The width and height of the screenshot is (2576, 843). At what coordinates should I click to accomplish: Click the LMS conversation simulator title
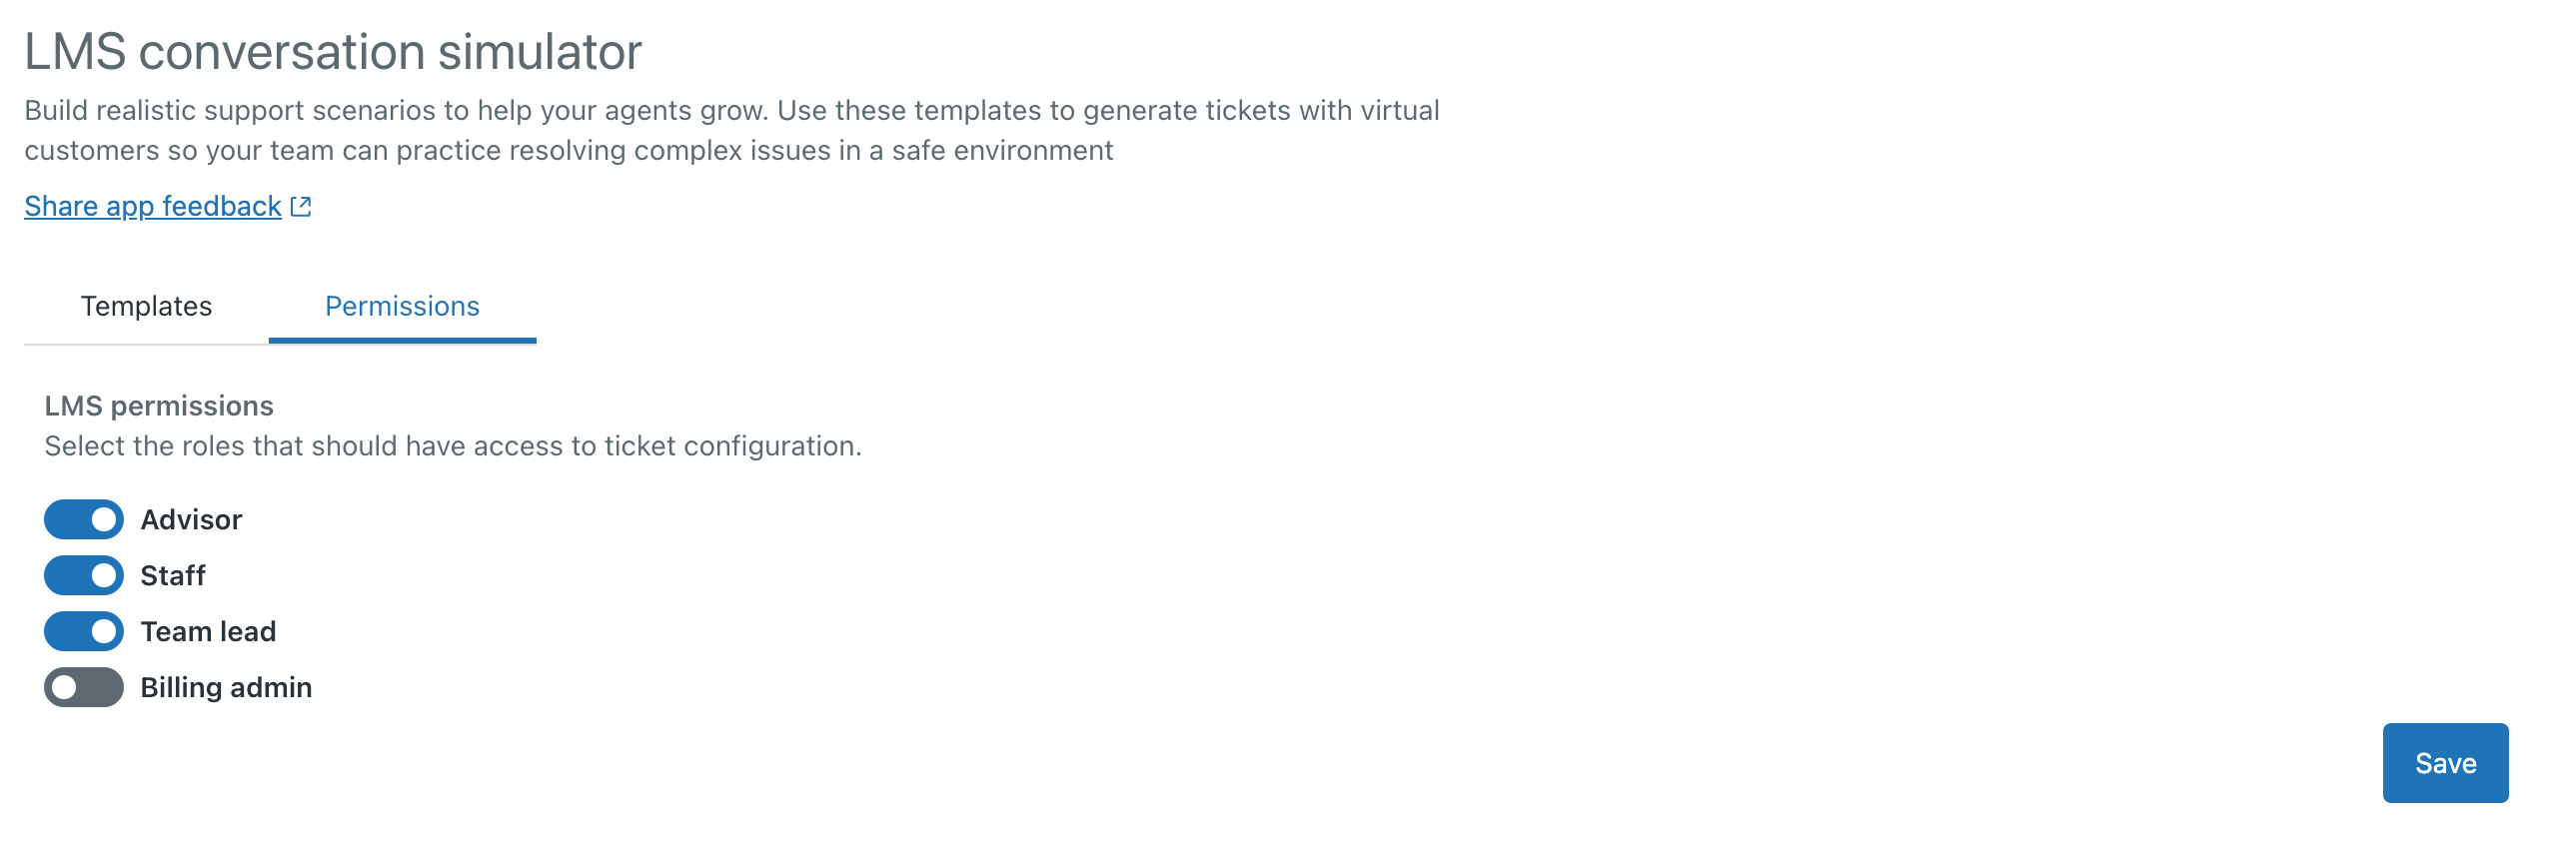click(333, 52)
